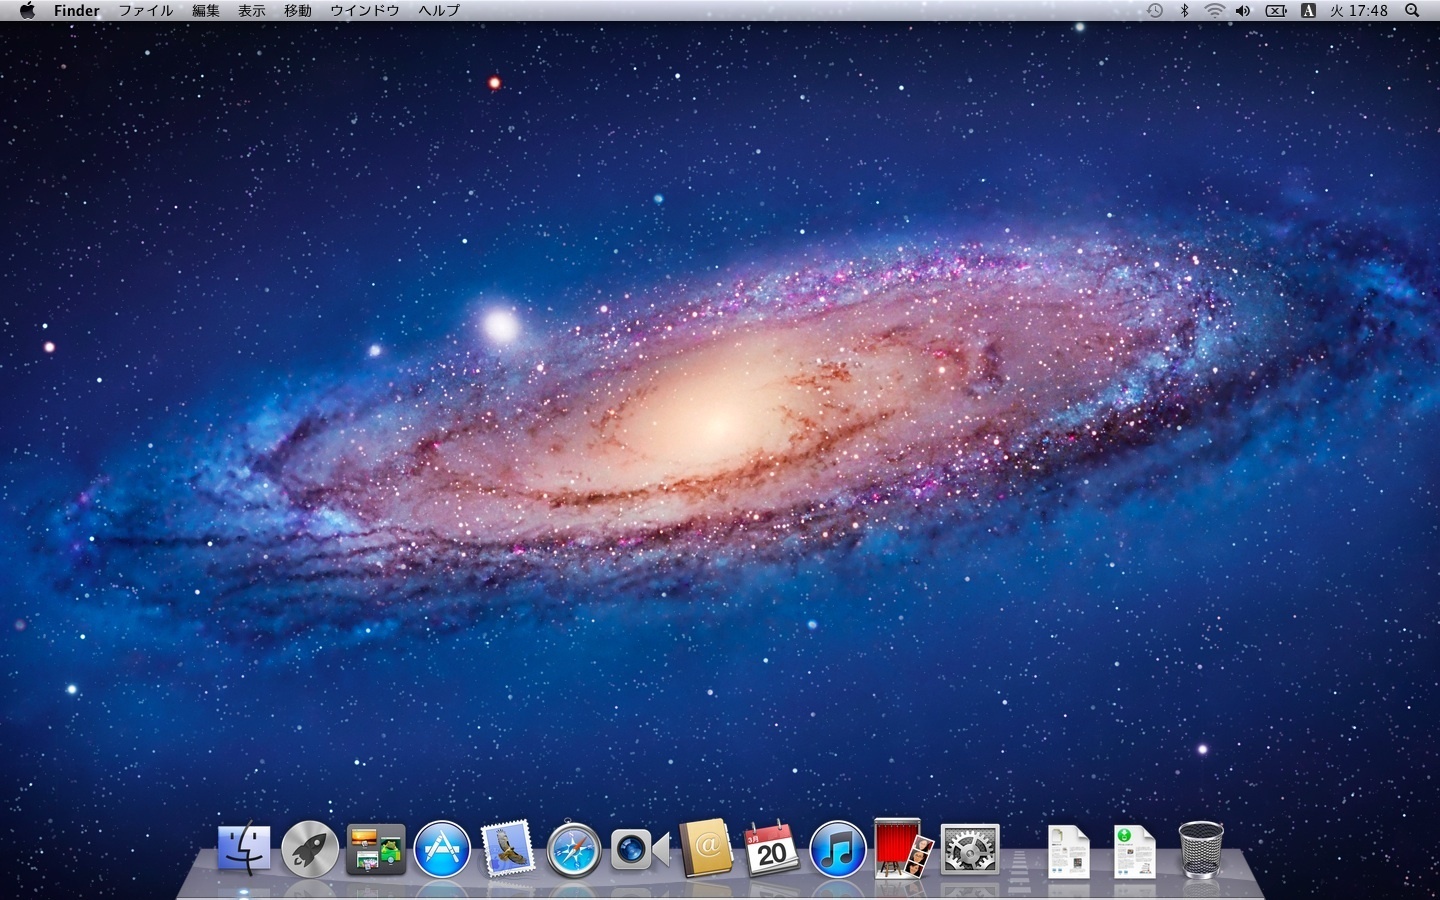Screen dimensions: 1440x900
Task: Click the clock showing 火 17:48
Action: click(x=1359, y=11)
